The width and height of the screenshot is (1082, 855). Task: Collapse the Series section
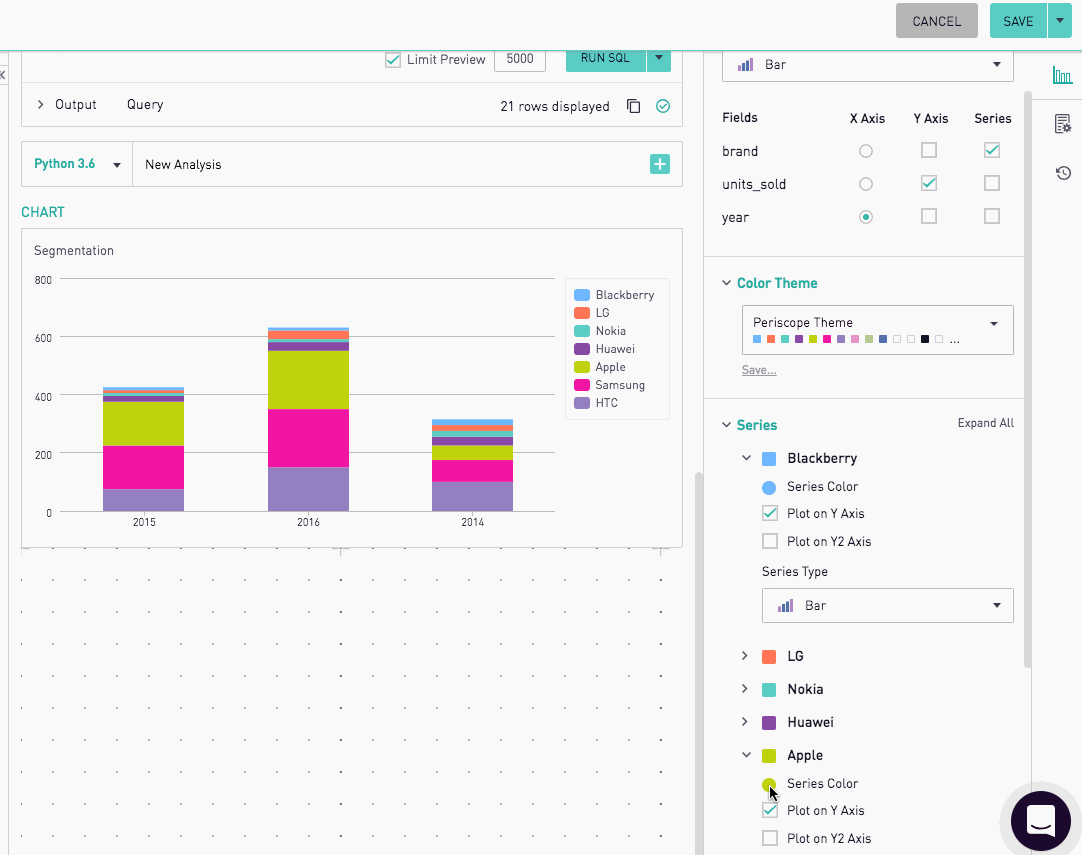pyautogui.click(x=726, y=425)
